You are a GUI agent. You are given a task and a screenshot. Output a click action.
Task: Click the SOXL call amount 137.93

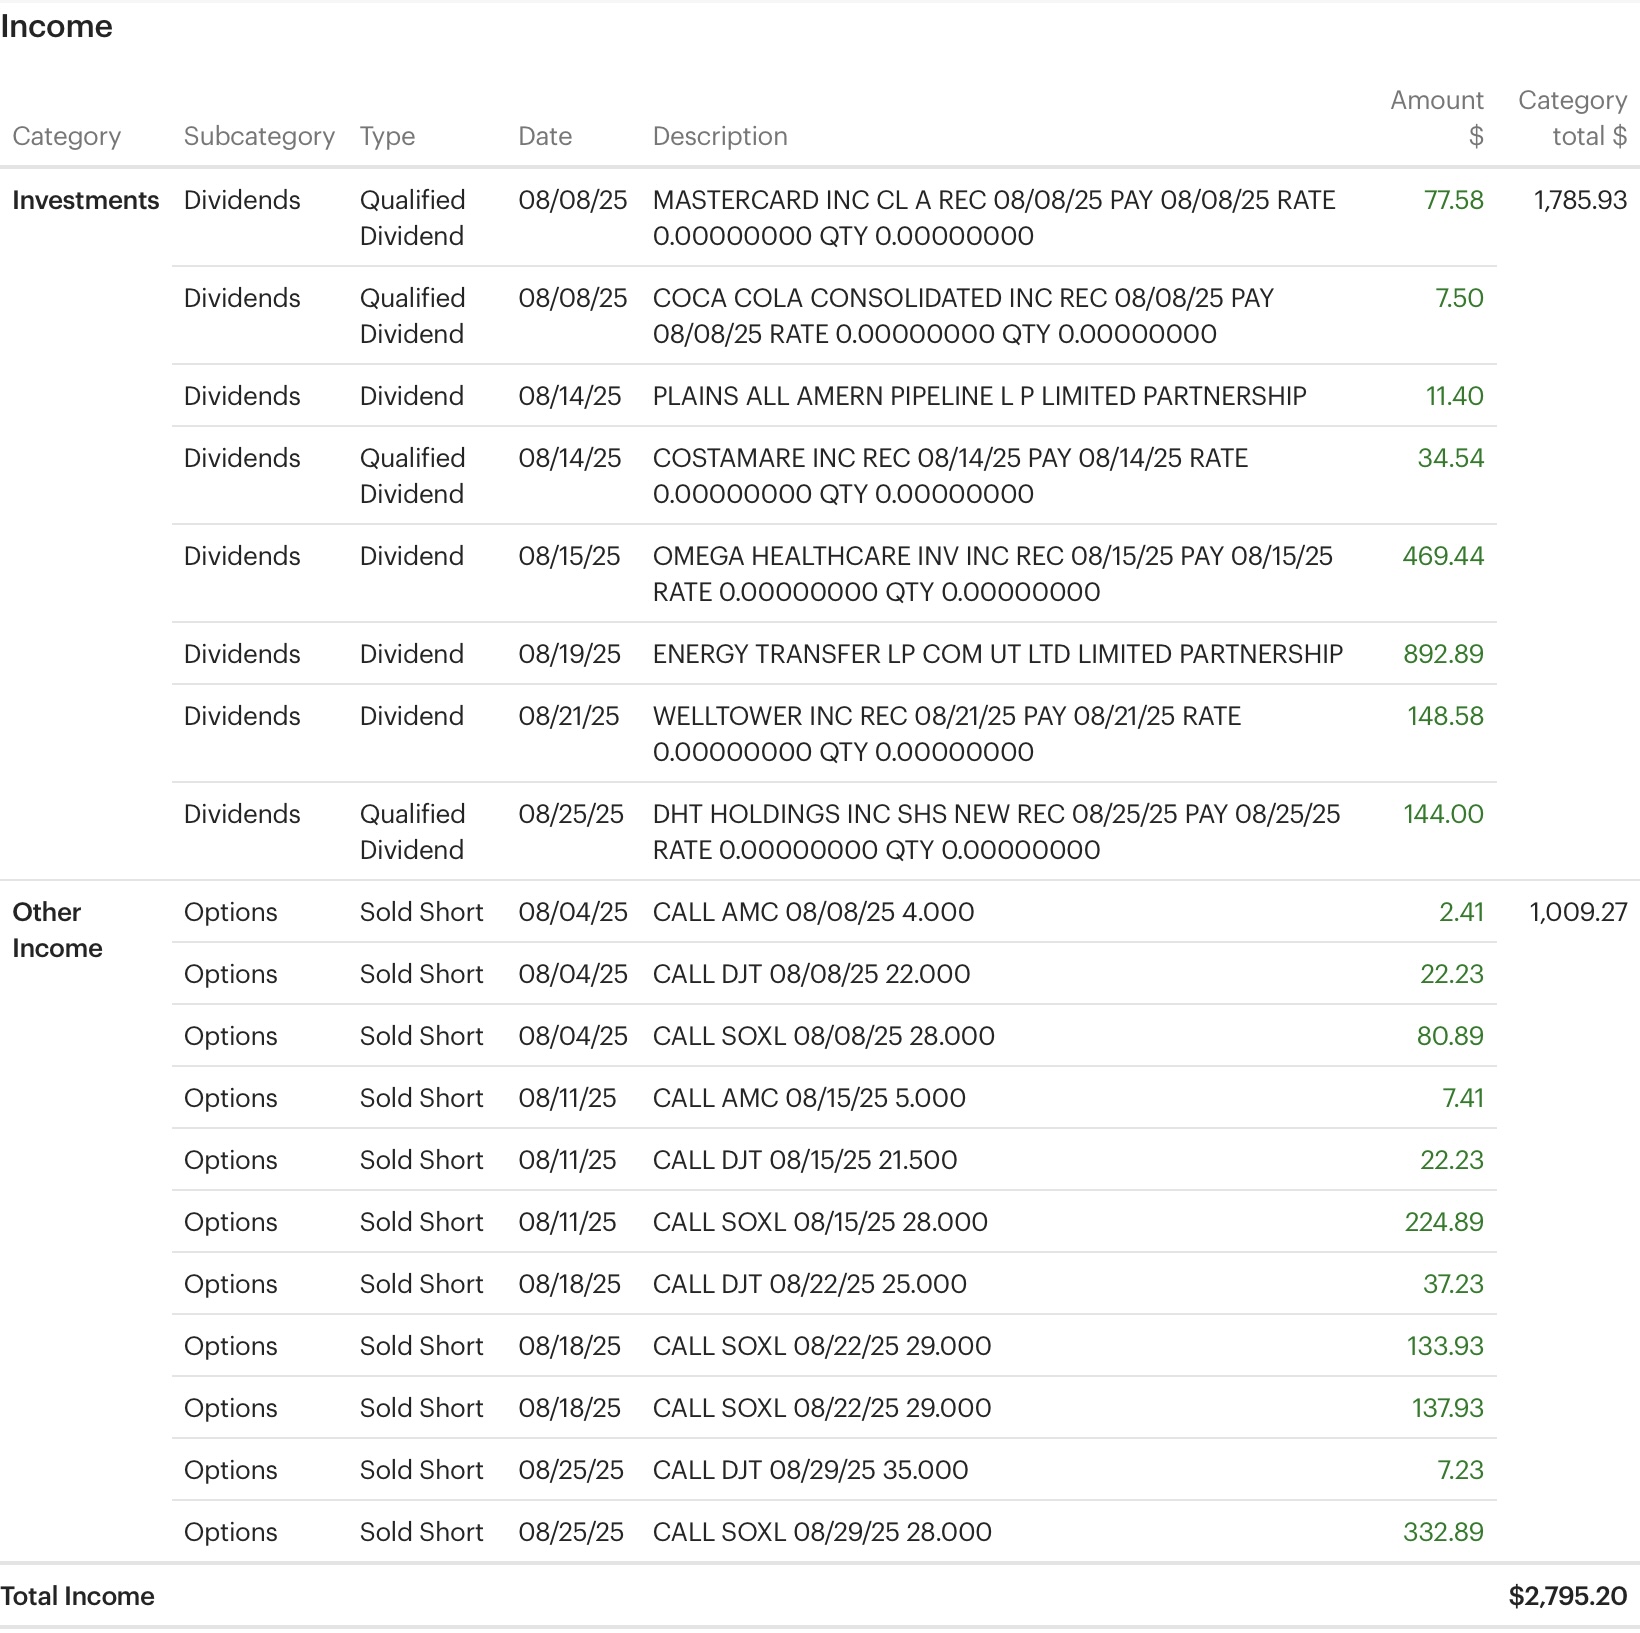(1447, 1408)
